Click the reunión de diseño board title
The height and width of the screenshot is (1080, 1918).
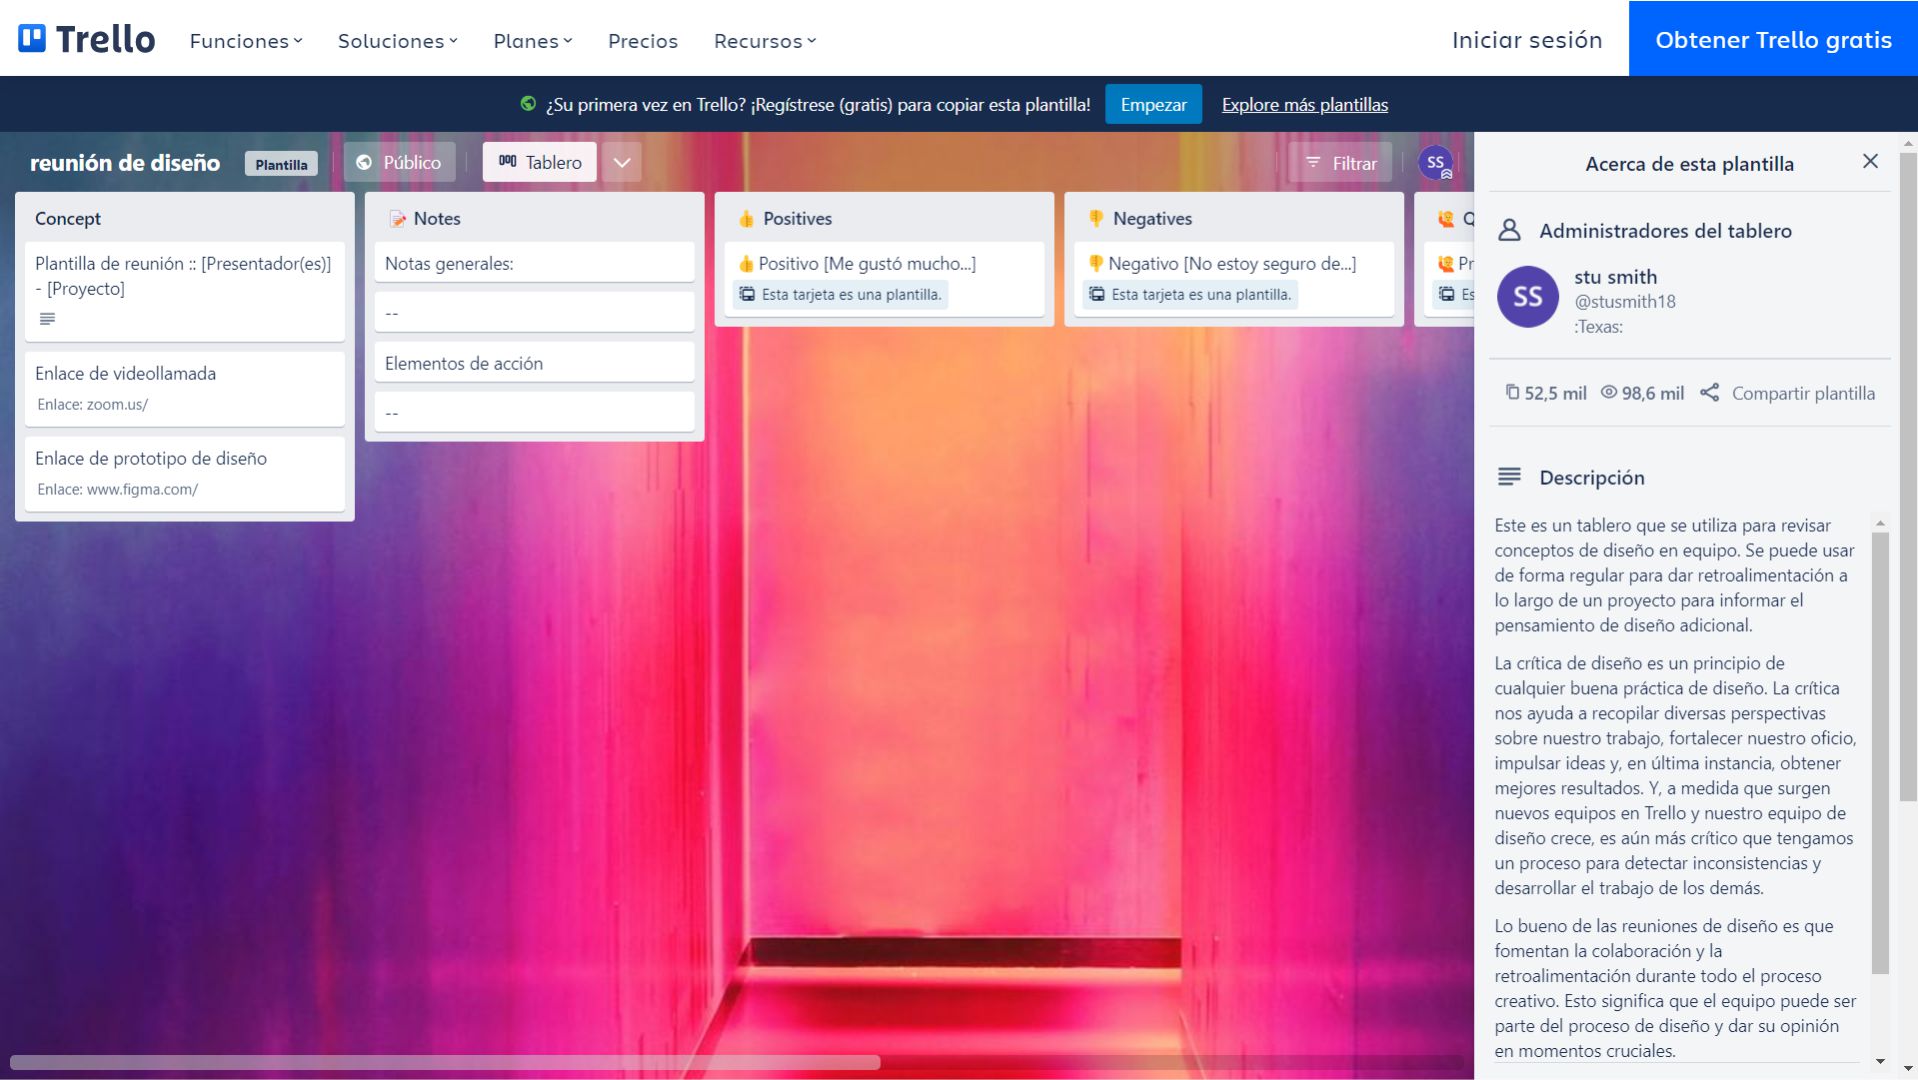click(x=125, y=163)
